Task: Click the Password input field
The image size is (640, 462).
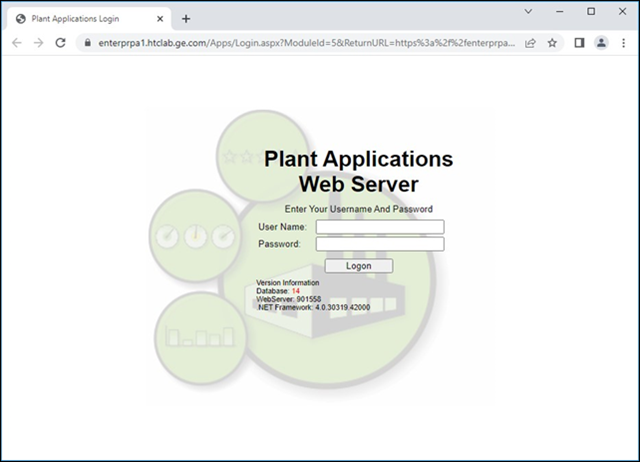Action: [380, 244]
